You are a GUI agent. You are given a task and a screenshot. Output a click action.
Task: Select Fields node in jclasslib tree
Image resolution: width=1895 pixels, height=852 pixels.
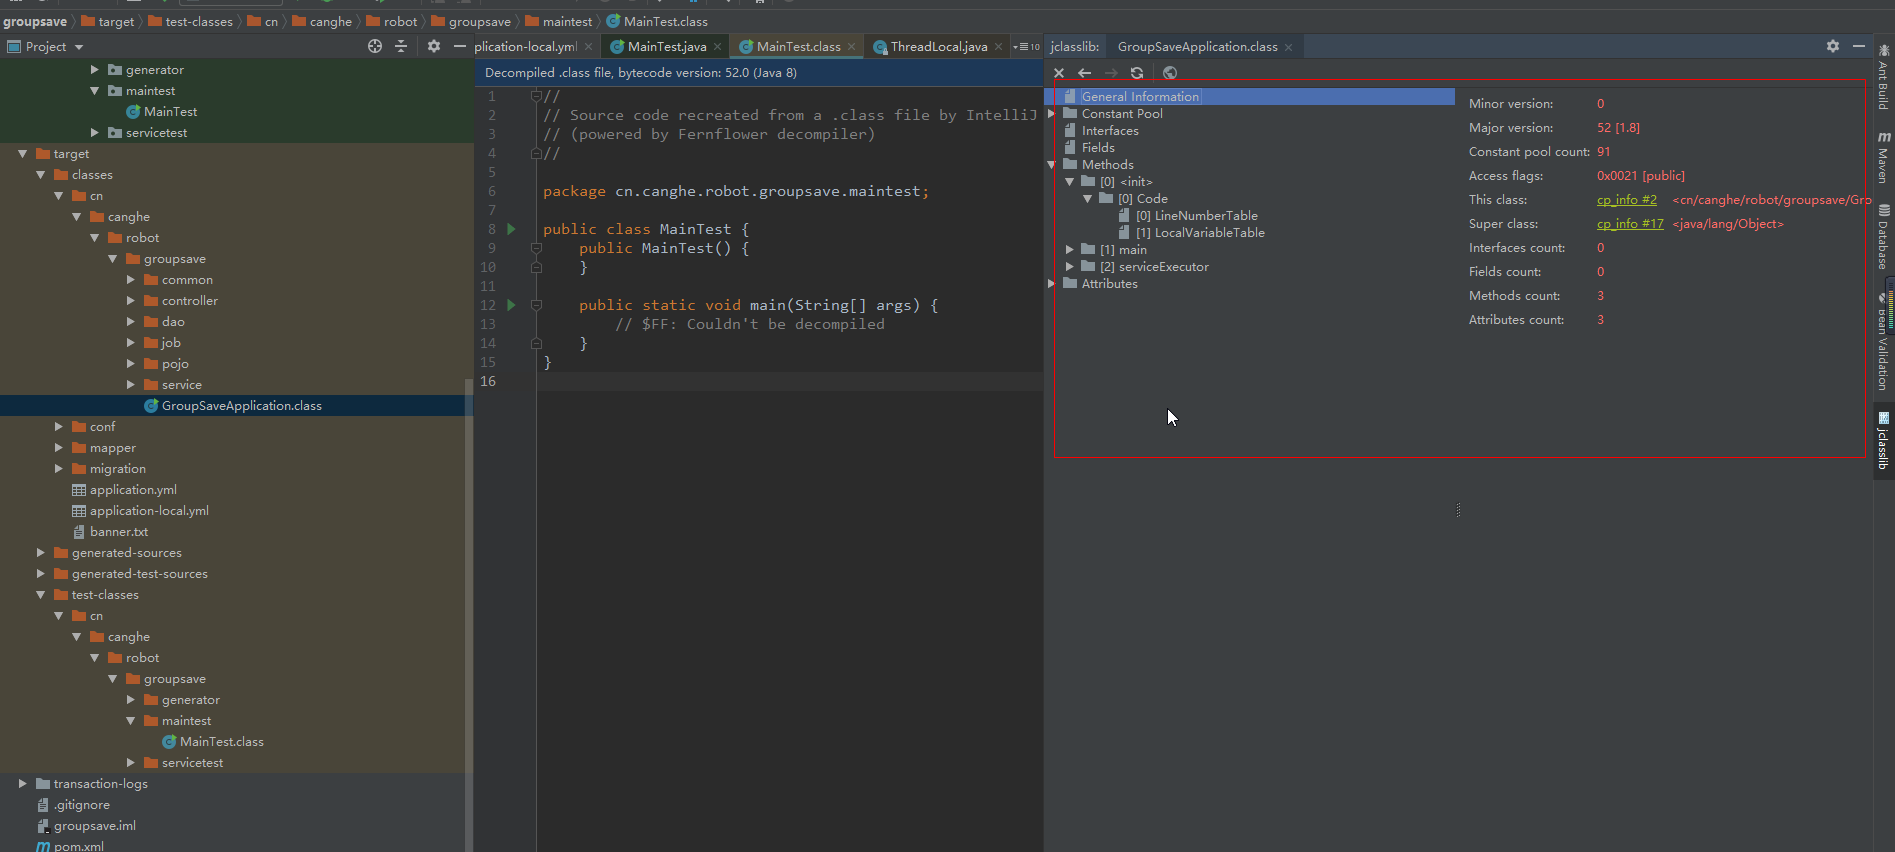(x=1098, y=148)
